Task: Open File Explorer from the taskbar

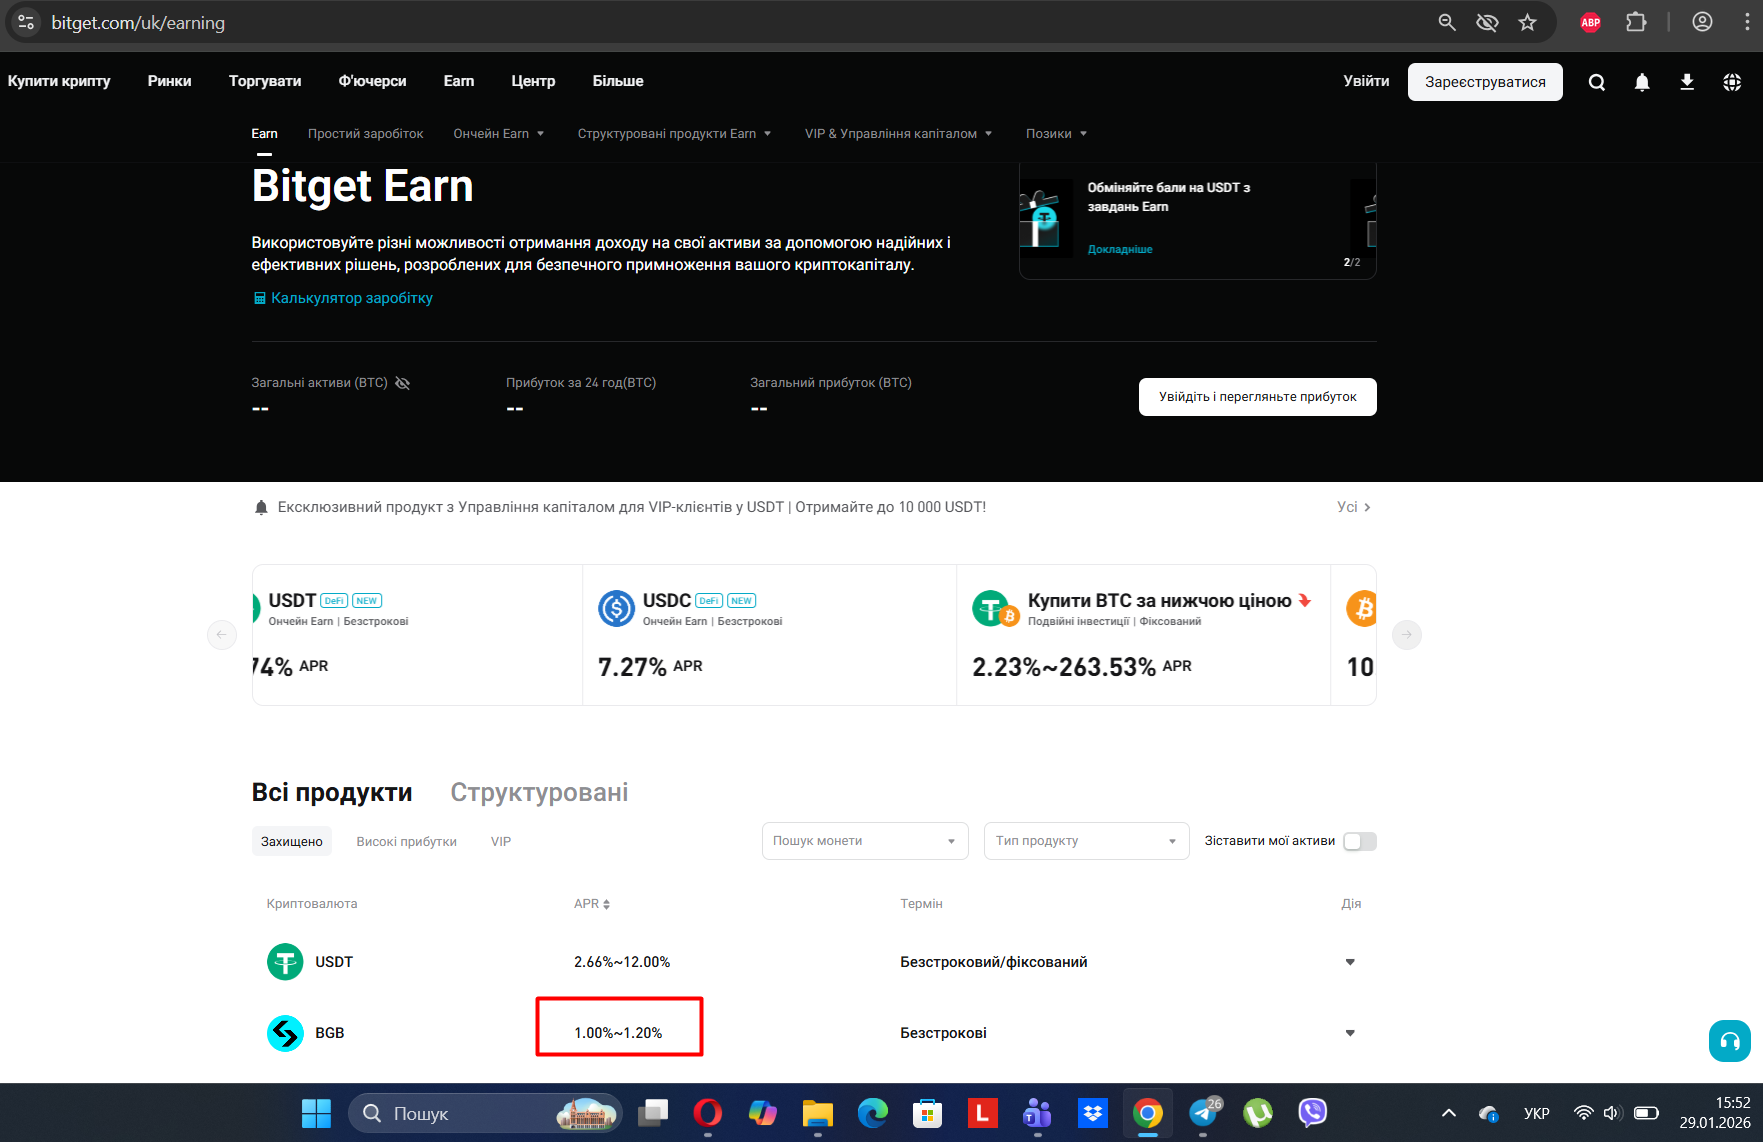Action: [818, 1113]
